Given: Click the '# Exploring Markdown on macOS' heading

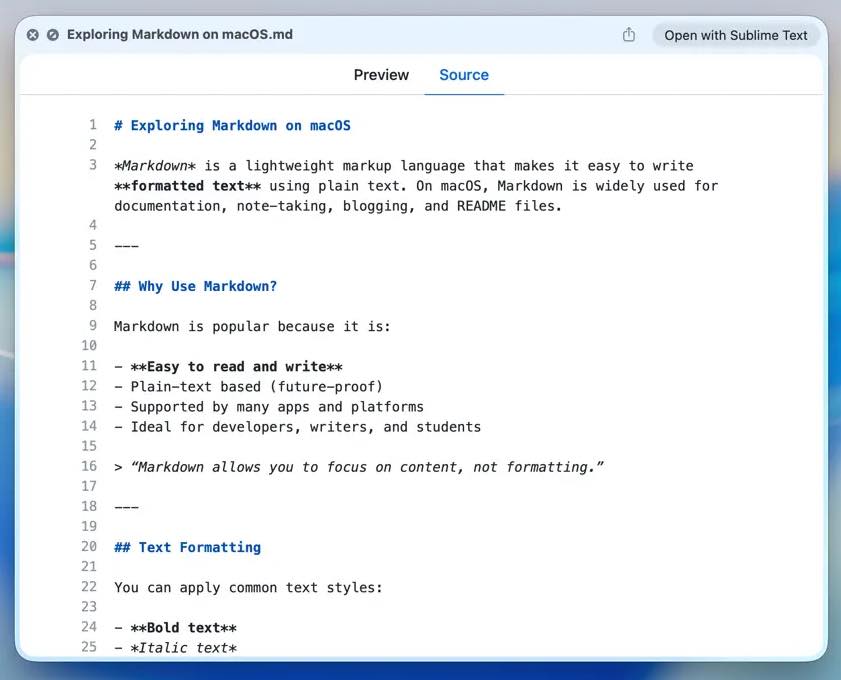Looking at the screenshot, I should tap(232, 126).
